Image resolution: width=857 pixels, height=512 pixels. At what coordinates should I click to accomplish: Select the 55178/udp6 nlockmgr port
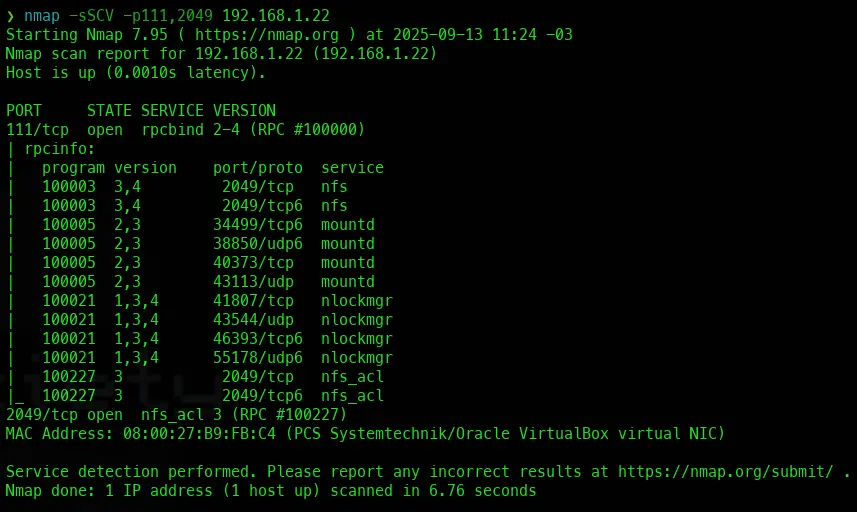pos(258,358)
